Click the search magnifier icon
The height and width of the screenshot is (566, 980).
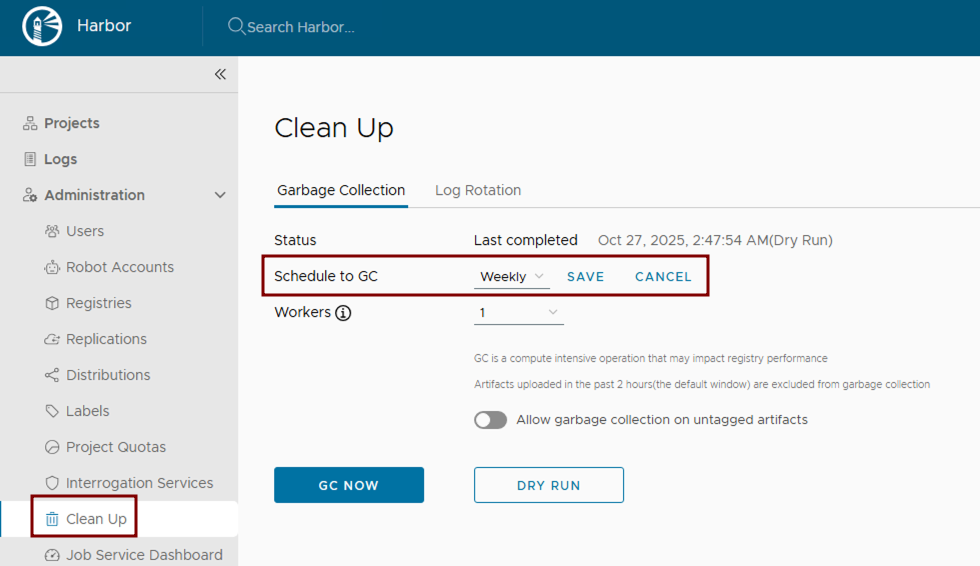(x=236, y=26)
